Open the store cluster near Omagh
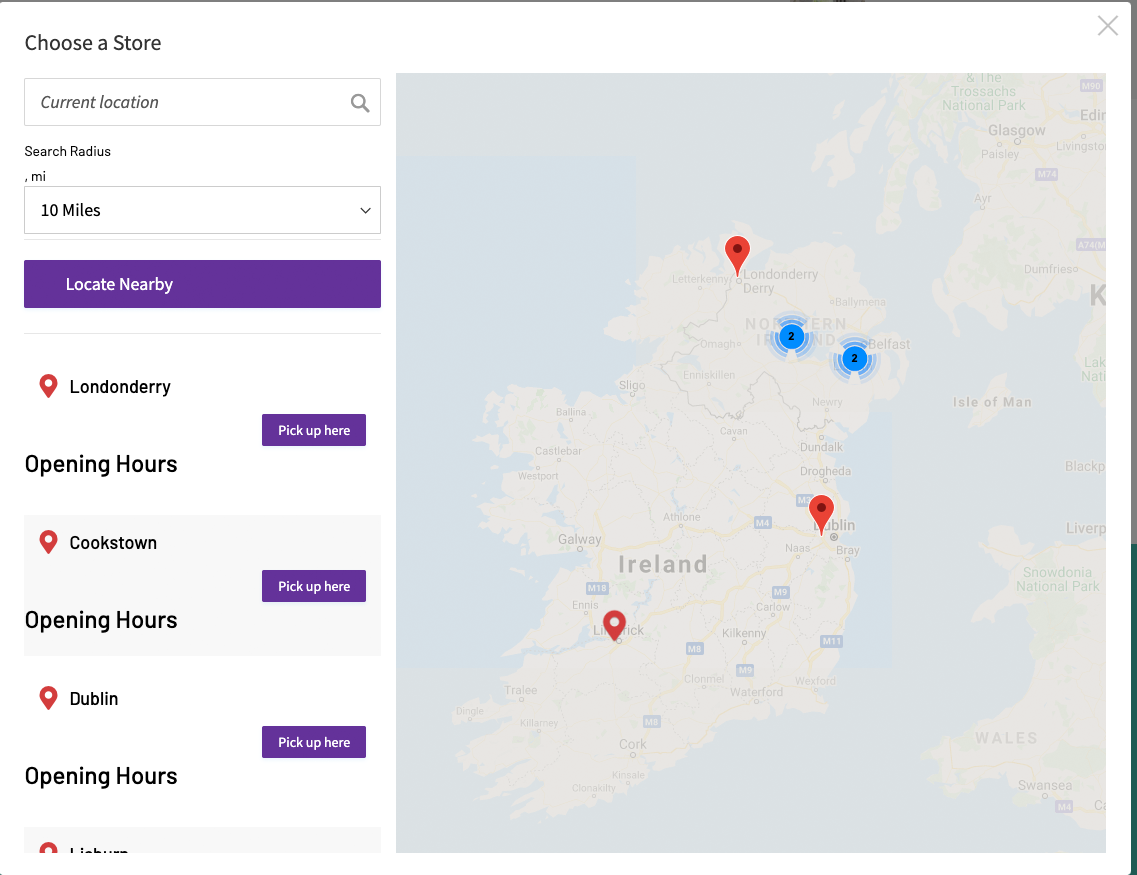The height and width of the screenshot is (875, 1137). point(791,336)
